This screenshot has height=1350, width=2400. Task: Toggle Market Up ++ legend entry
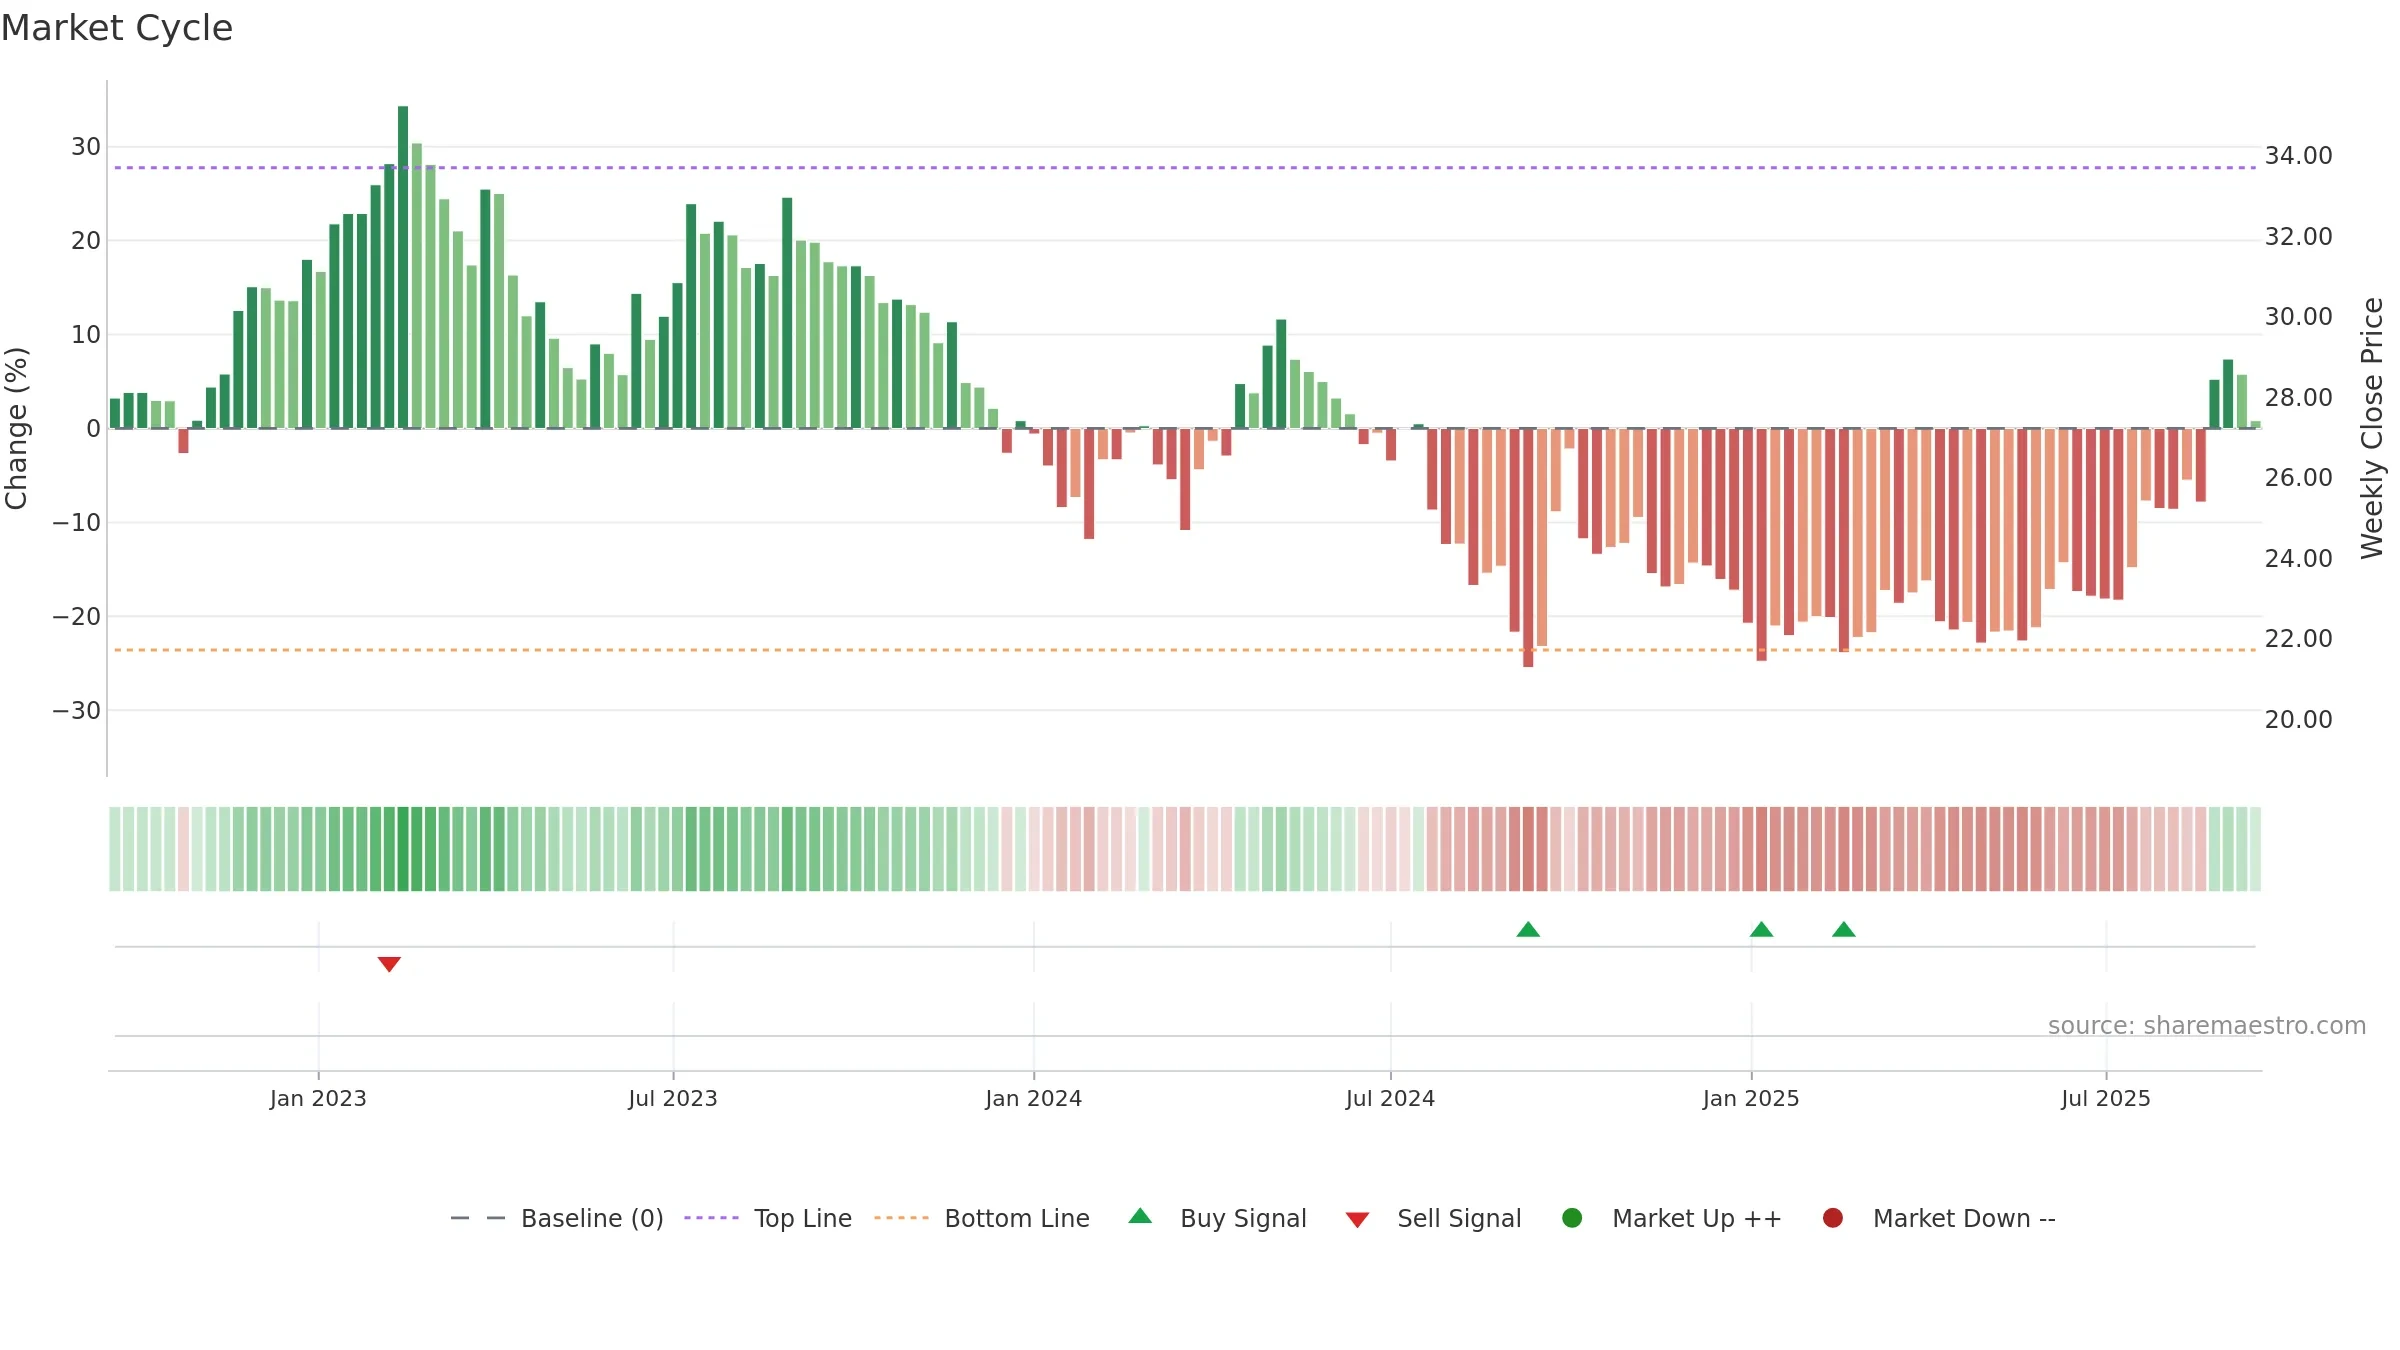1672,1218
